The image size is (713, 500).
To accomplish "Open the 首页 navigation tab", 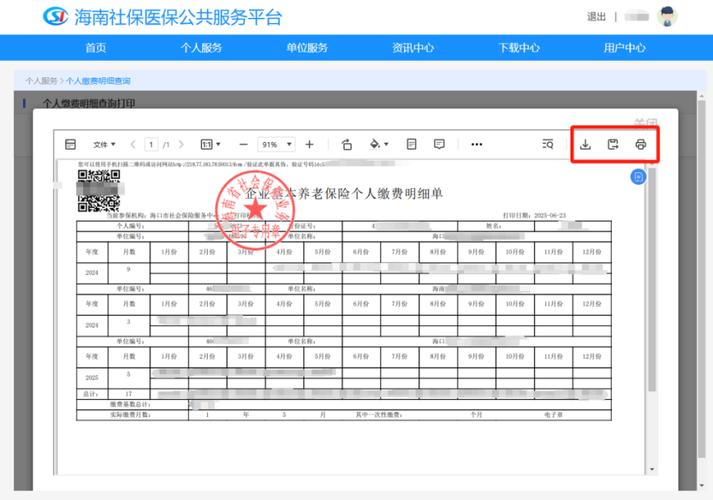I will tap(95, 48).
